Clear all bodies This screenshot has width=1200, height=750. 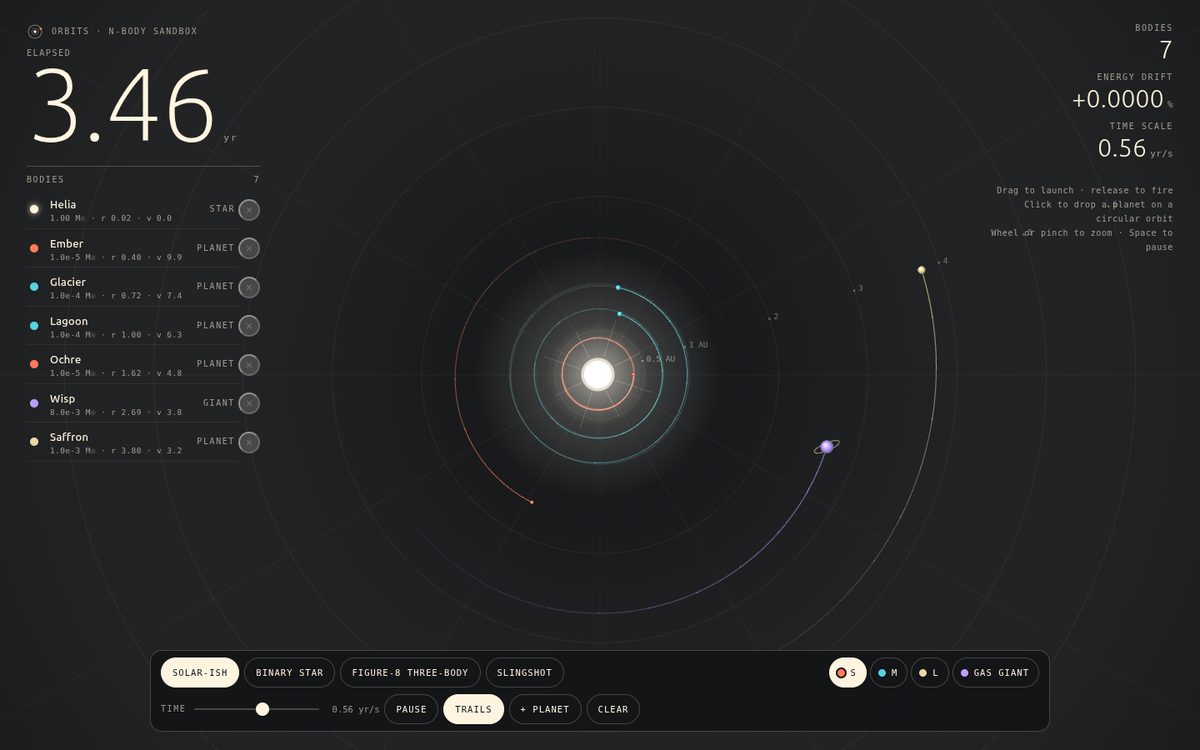[x=613, y=709]
